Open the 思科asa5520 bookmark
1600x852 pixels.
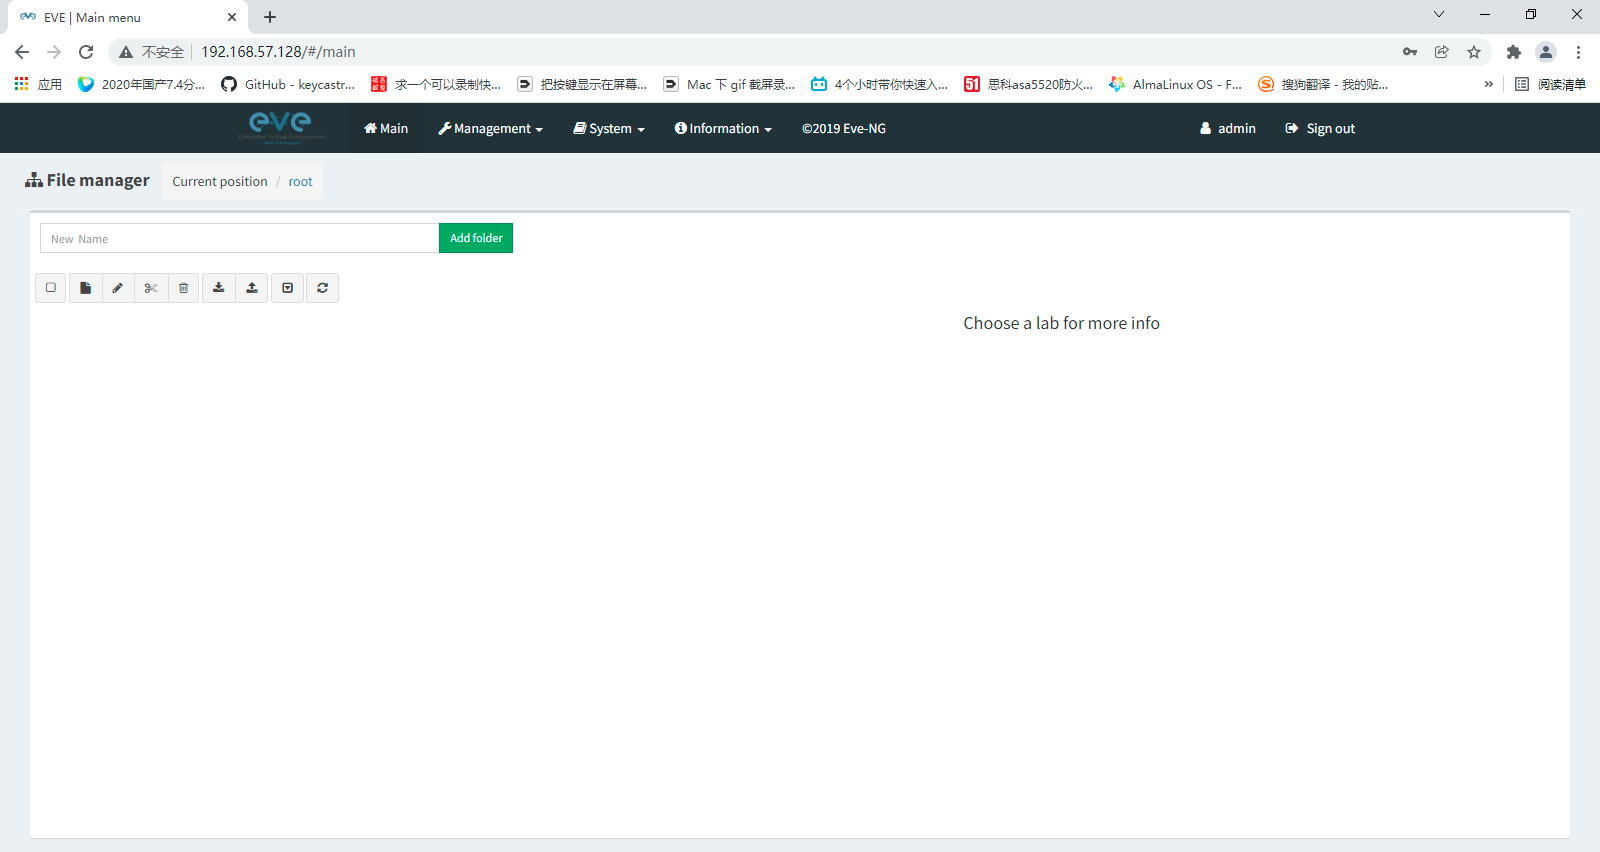click(x=1029, y=84)
